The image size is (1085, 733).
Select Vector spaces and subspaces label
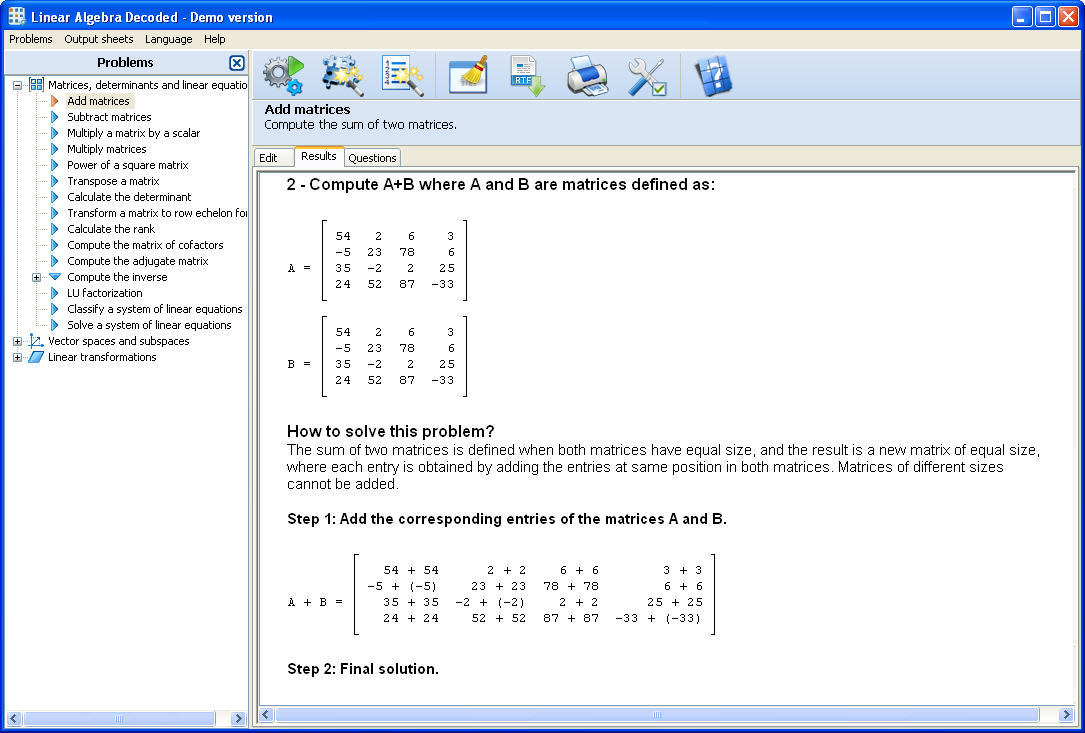click(118, 341)
